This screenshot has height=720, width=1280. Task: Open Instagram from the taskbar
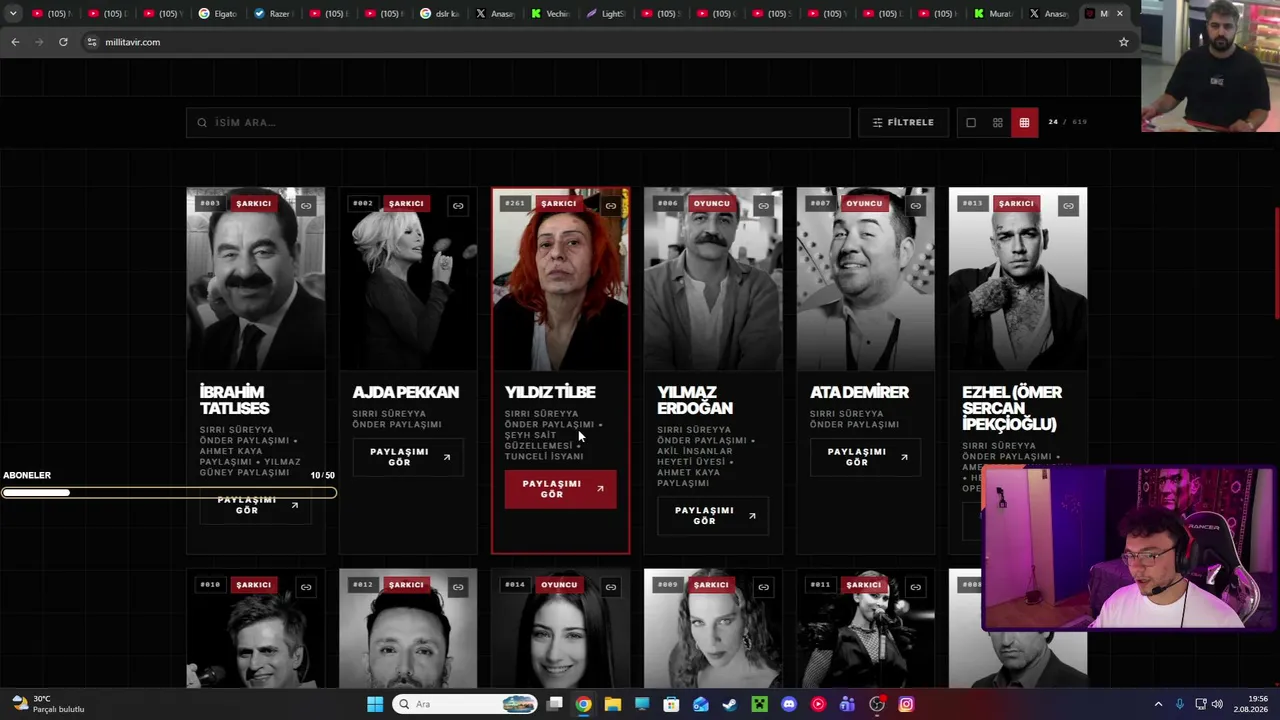point(906,704)
